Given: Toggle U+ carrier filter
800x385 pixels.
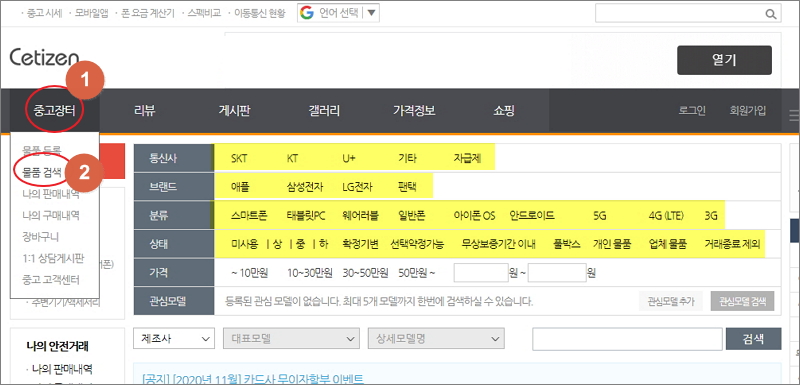Looking at the screenshot, I should coord(349,158).
